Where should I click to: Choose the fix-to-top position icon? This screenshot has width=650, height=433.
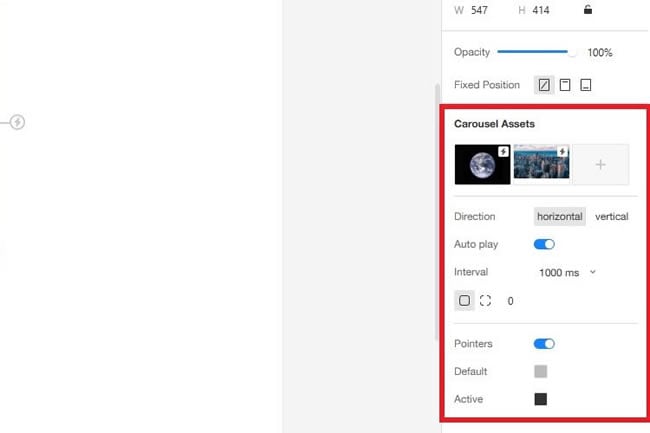point(565,85)
